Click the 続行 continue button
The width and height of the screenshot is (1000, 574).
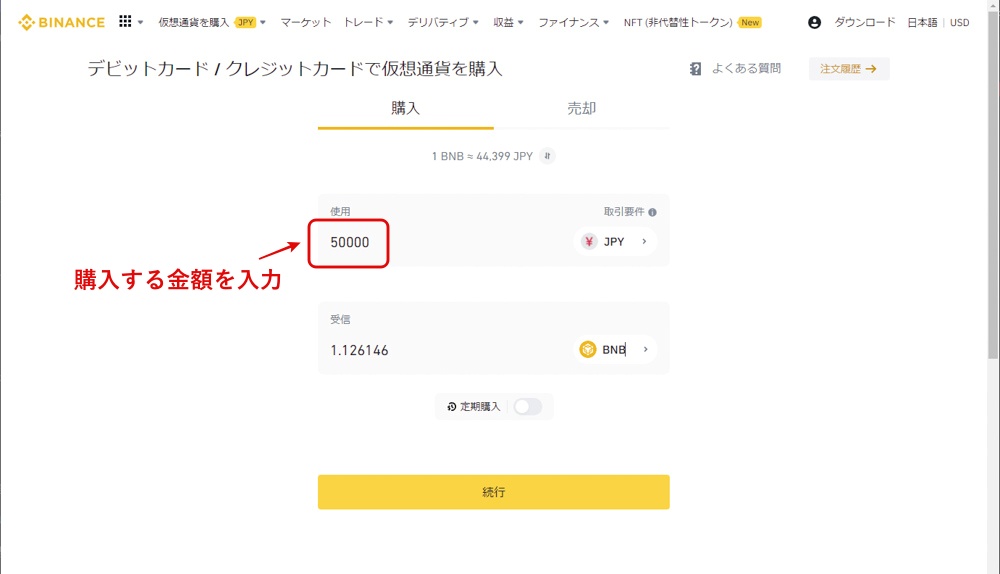(x=494, y=492)
